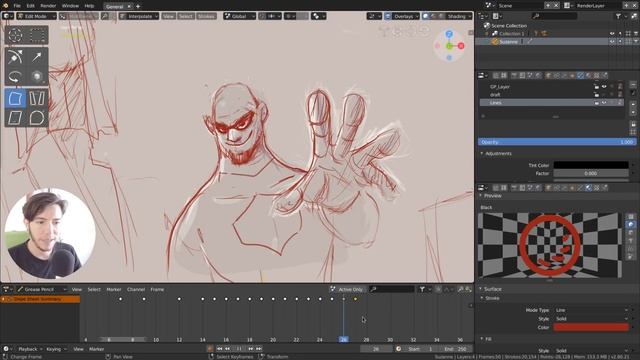The width and height of the screenshot is (640, 360).
Task: Open the Object Data properties tab in the upper properties editor
Action: pos(580,76)
